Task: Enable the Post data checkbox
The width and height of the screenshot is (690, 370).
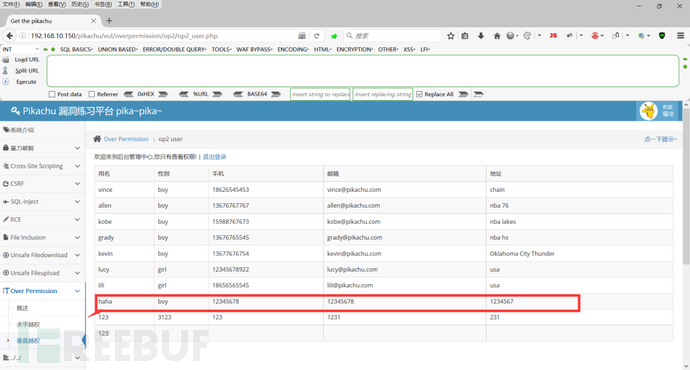Action: click(x=52, y=94)
